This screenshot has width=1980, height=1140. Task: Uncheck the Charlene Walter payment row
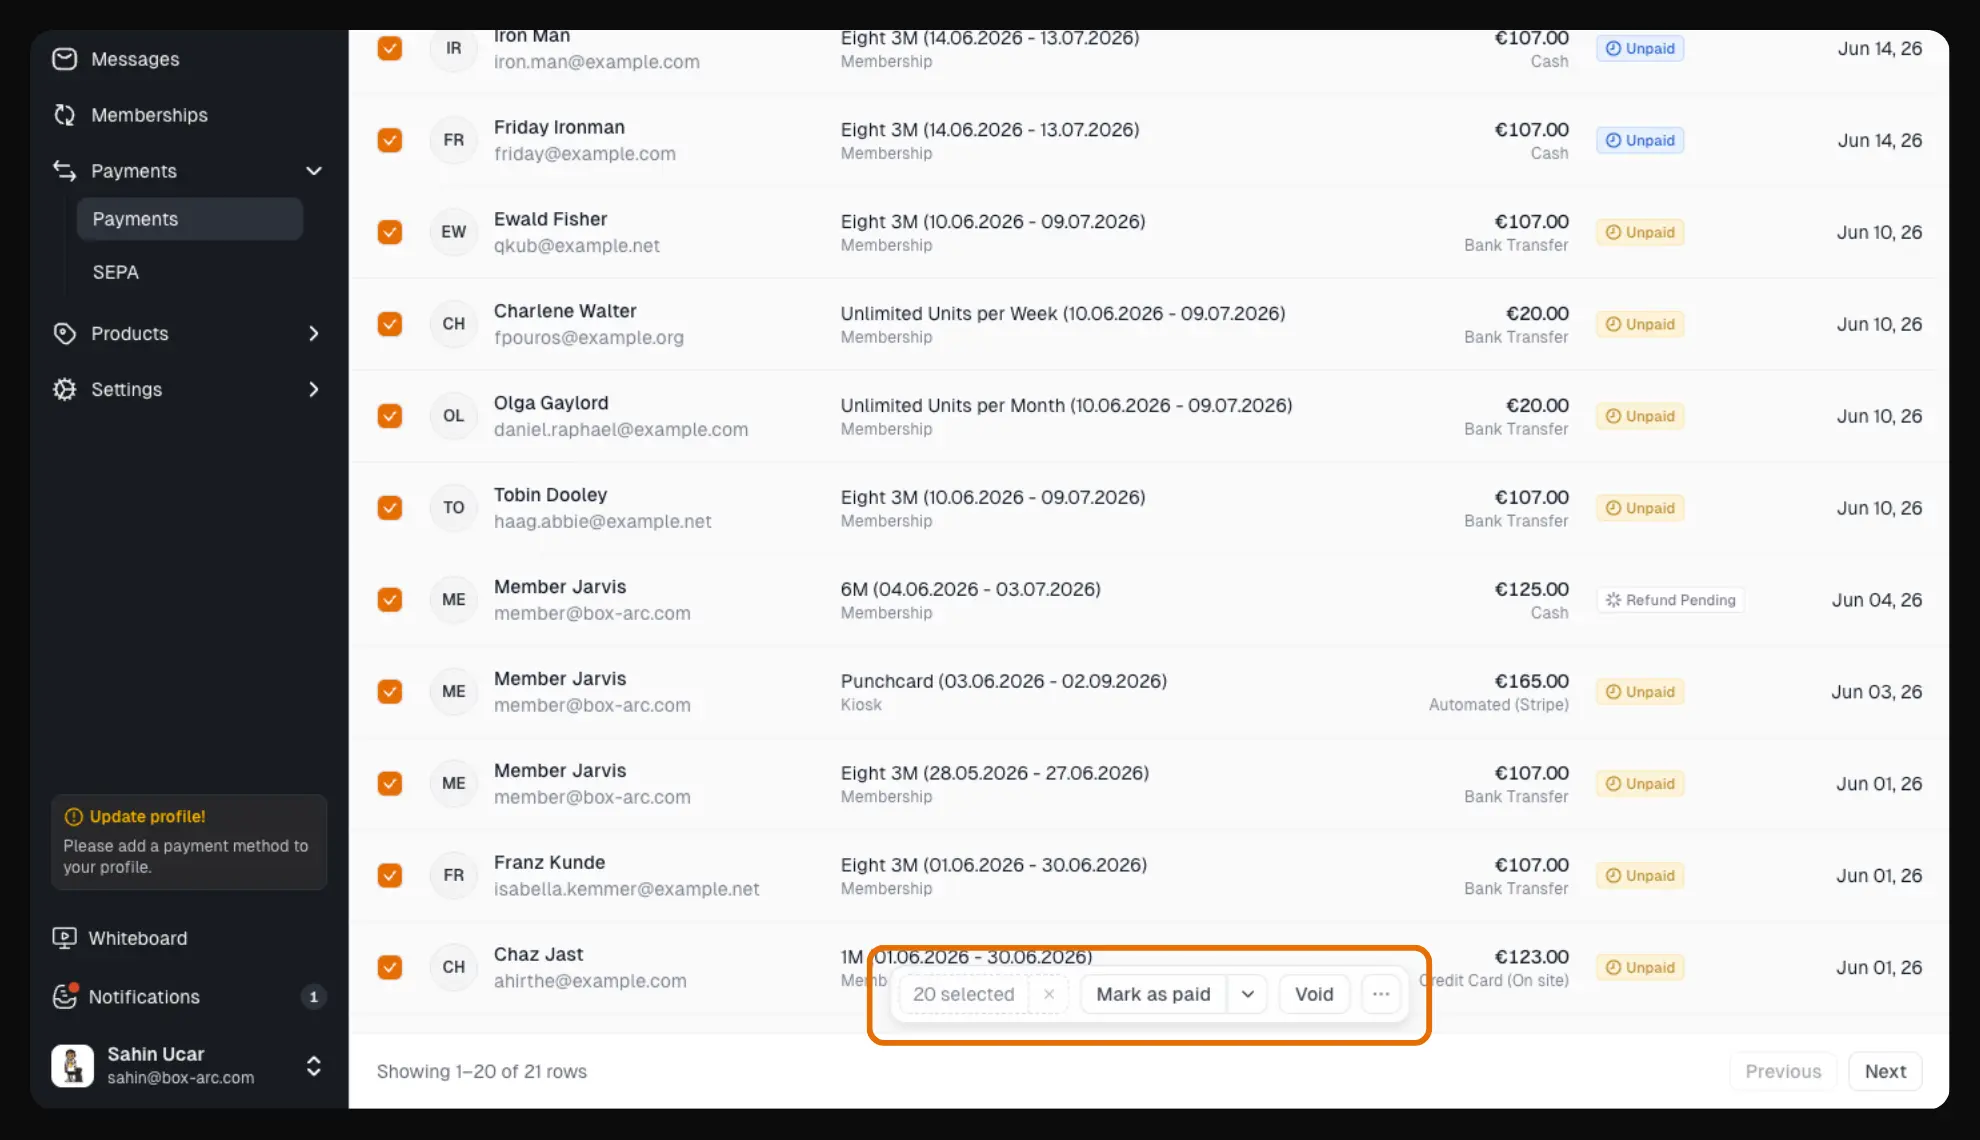[x=390, y=324]
